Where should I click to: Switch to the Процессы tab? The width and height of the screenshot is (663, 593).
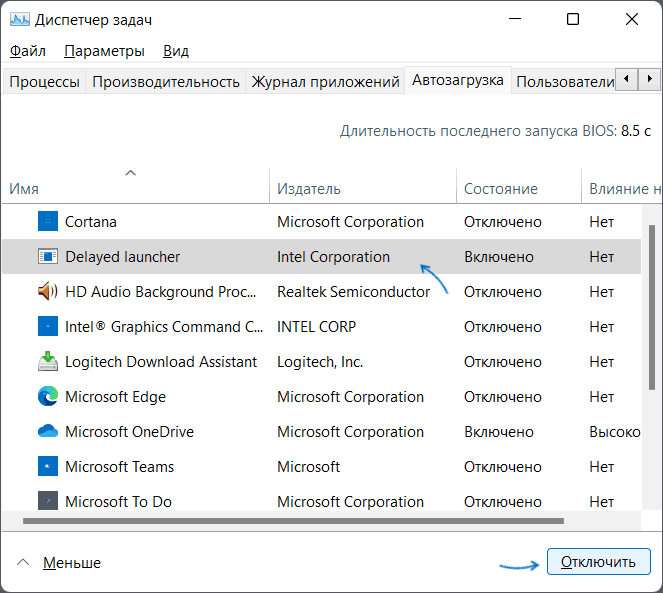coord(44,82)
